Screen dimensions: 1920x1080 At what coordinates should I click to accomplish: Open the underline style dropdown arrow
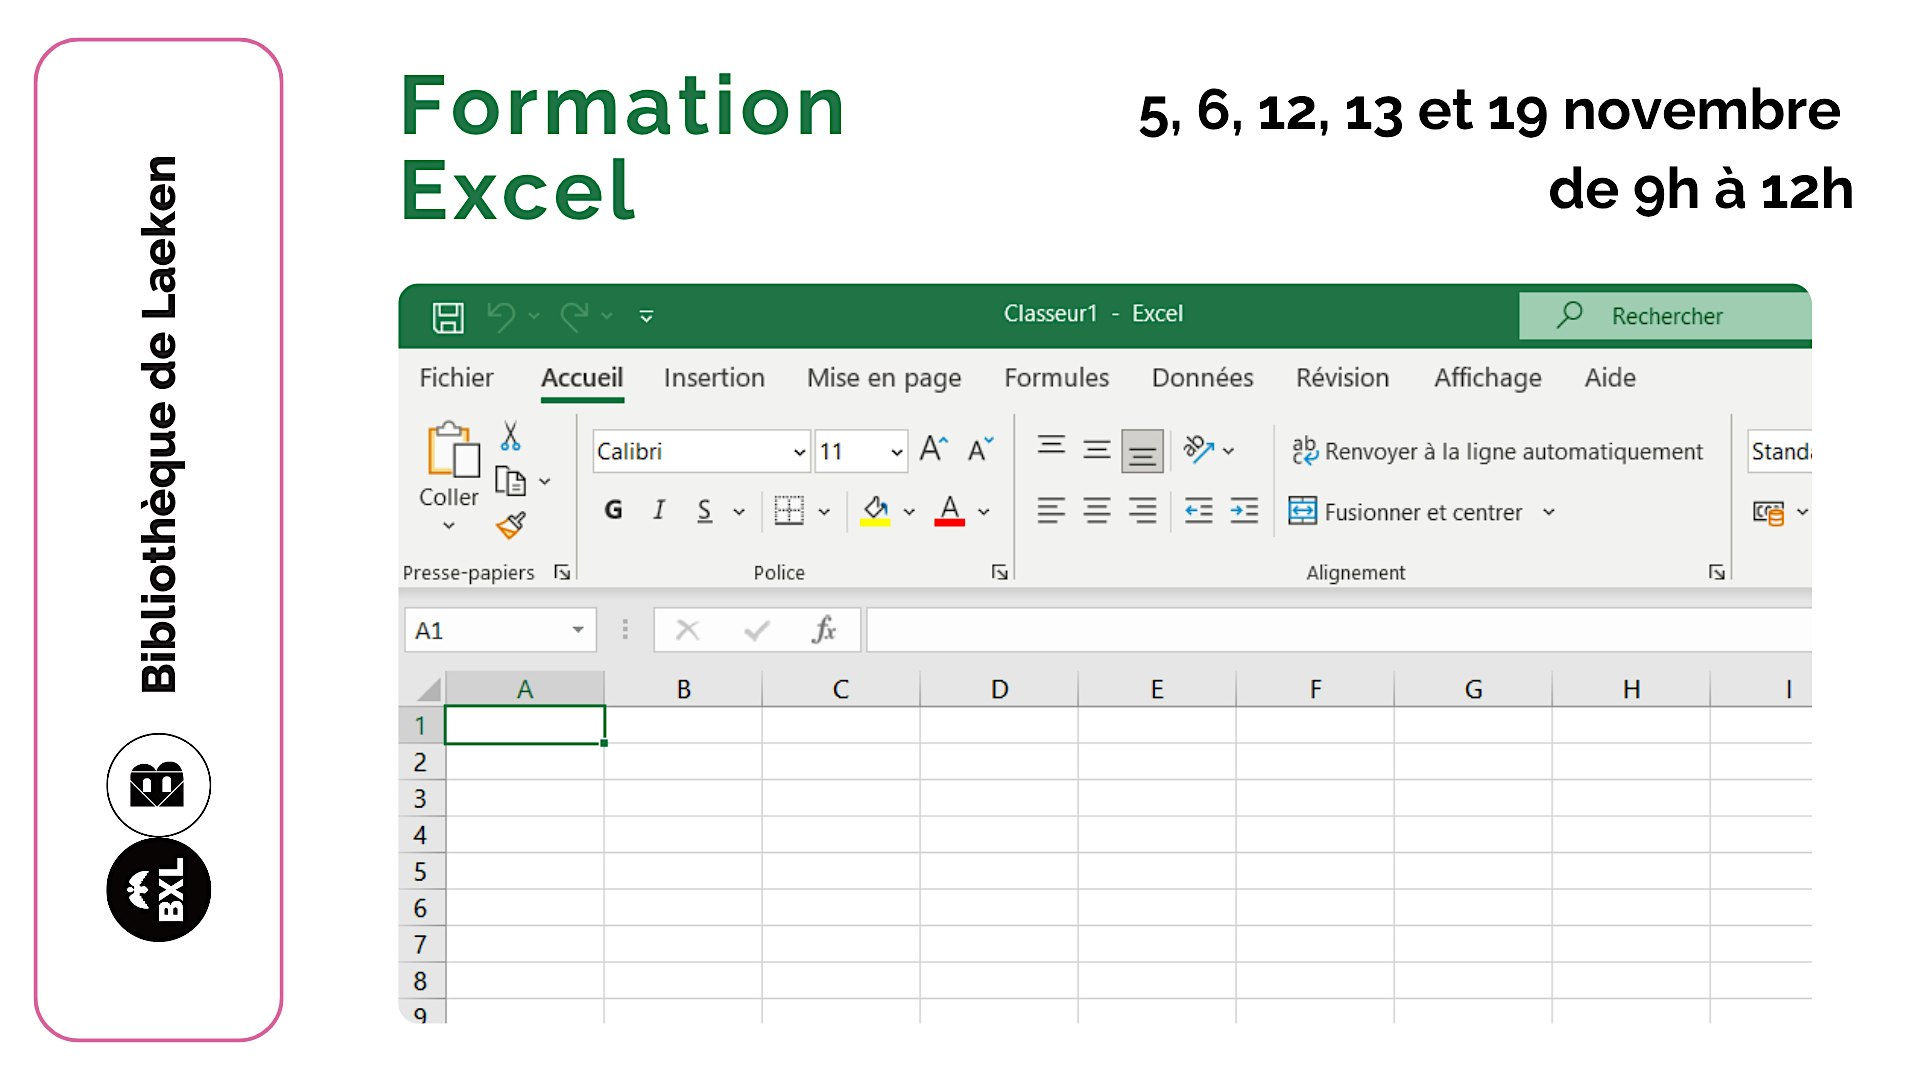click(739, 512)
